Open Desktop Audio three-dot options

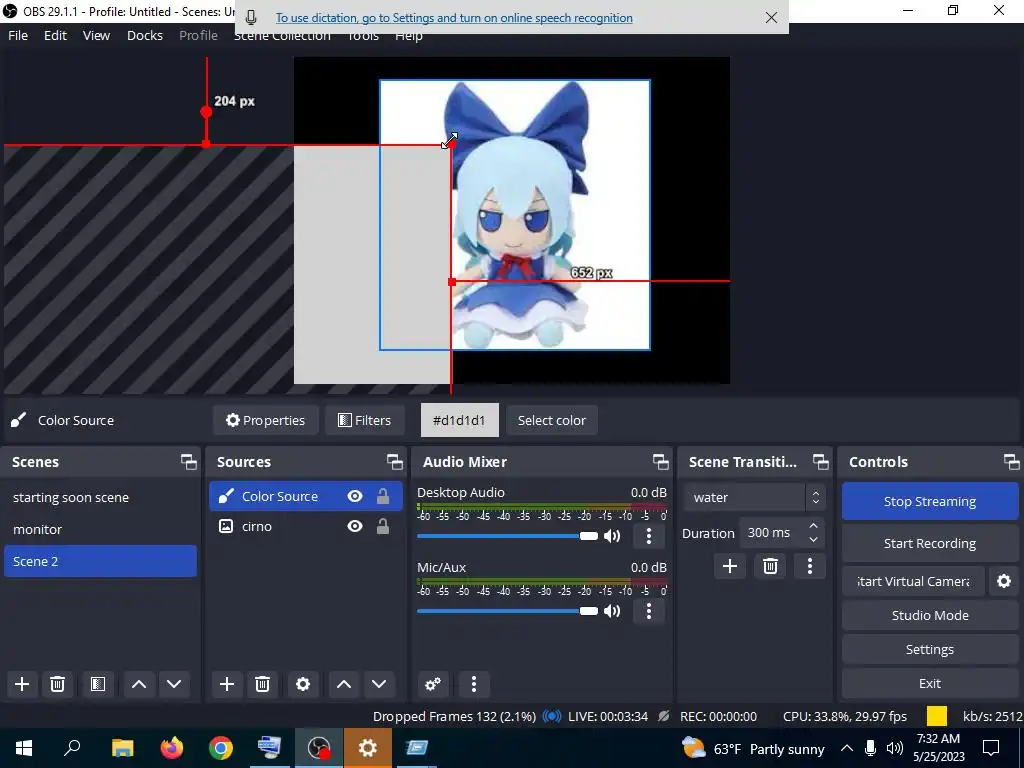(x=648, y=536)
